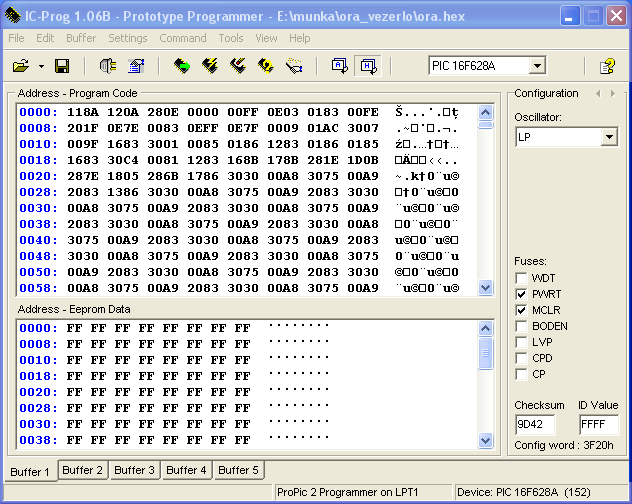Click Configuration panel right arrow
This screenshot has width=632, height=504.
[x=613, y=94]
